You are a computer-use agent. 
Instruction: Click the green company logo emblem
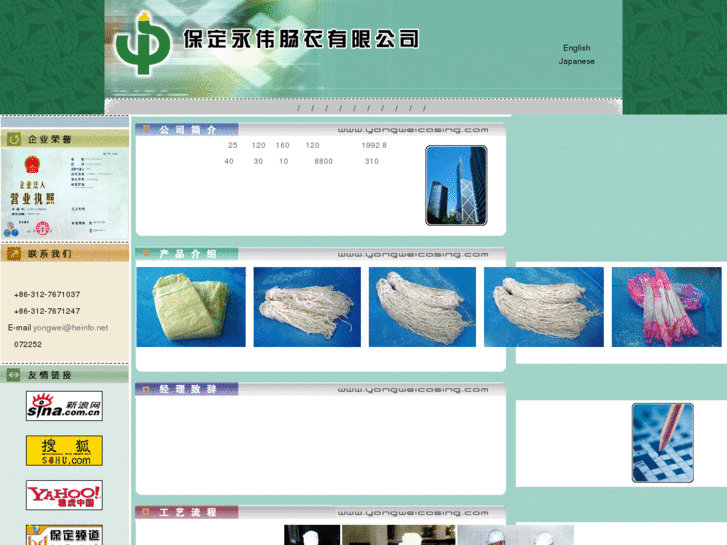143,43
